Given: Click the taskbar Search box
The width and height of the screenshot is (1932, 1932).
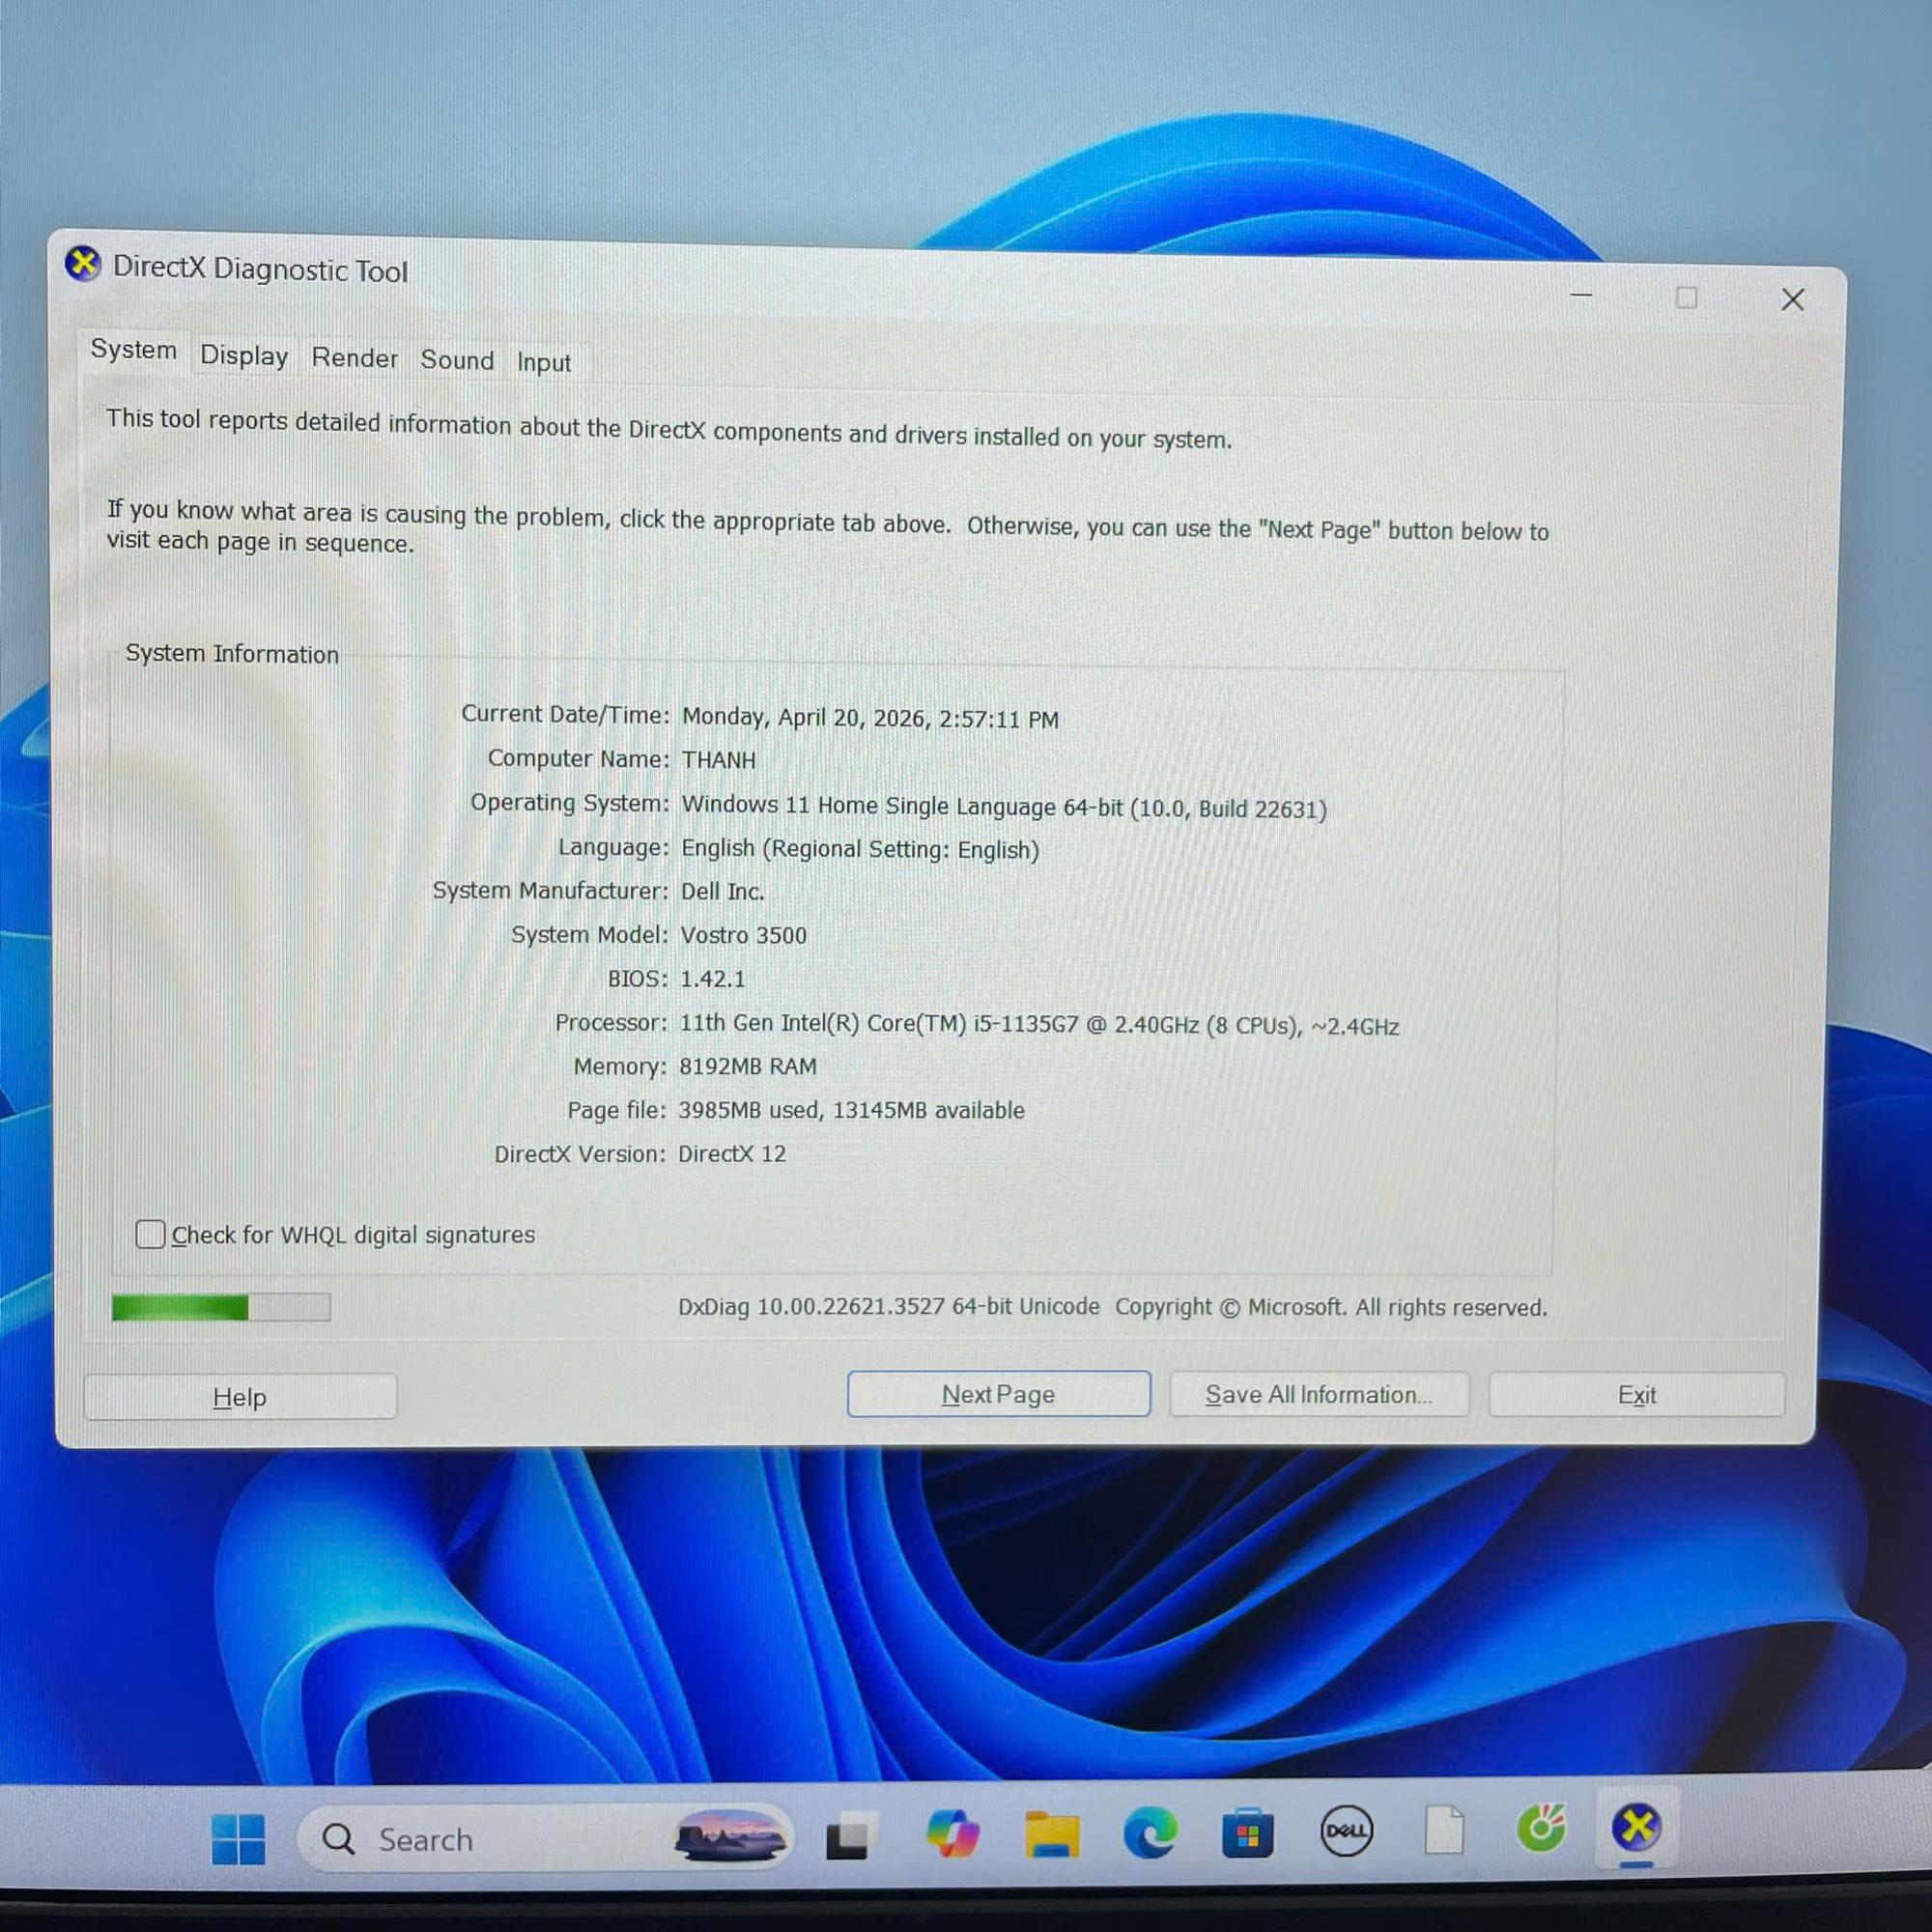Looking at the screenshot, I should (545, 1838).
